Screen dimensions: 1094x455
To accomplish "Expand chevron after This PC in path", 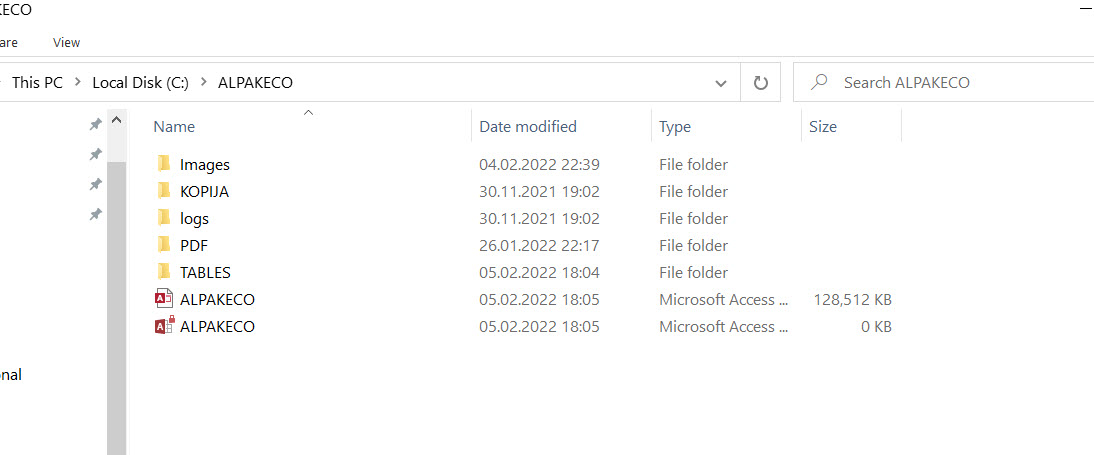I will [77, 82].
